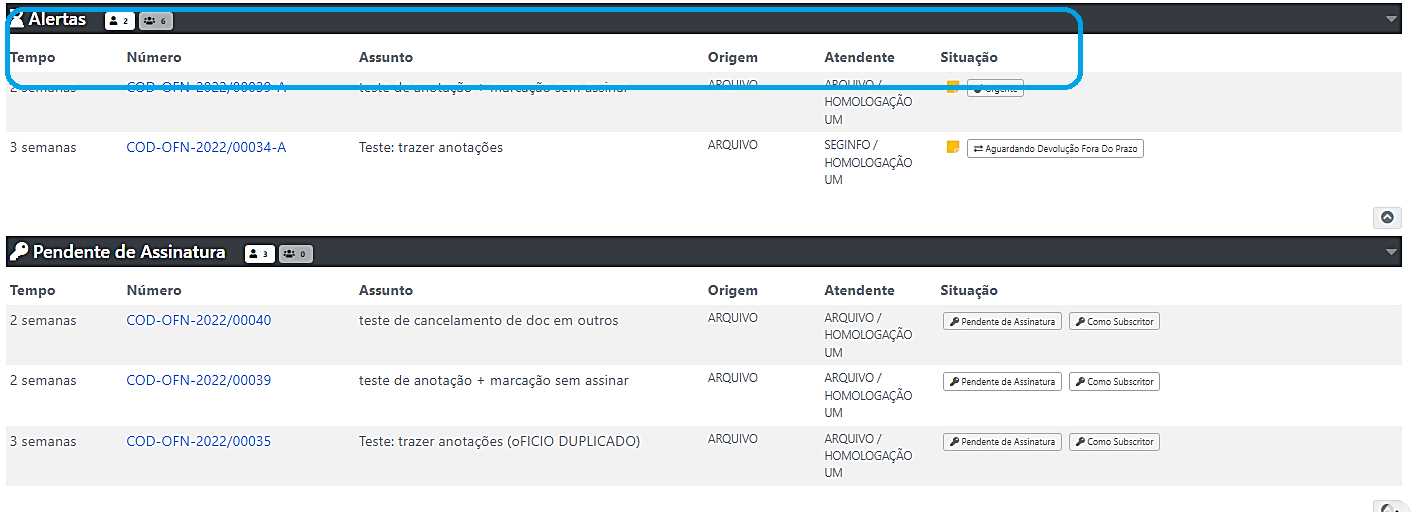Image resolution: width=1415 pixels, height=512 pixels.
Task: Open document COD-OFN-2022/00034-A
Action: coord(206,147)
